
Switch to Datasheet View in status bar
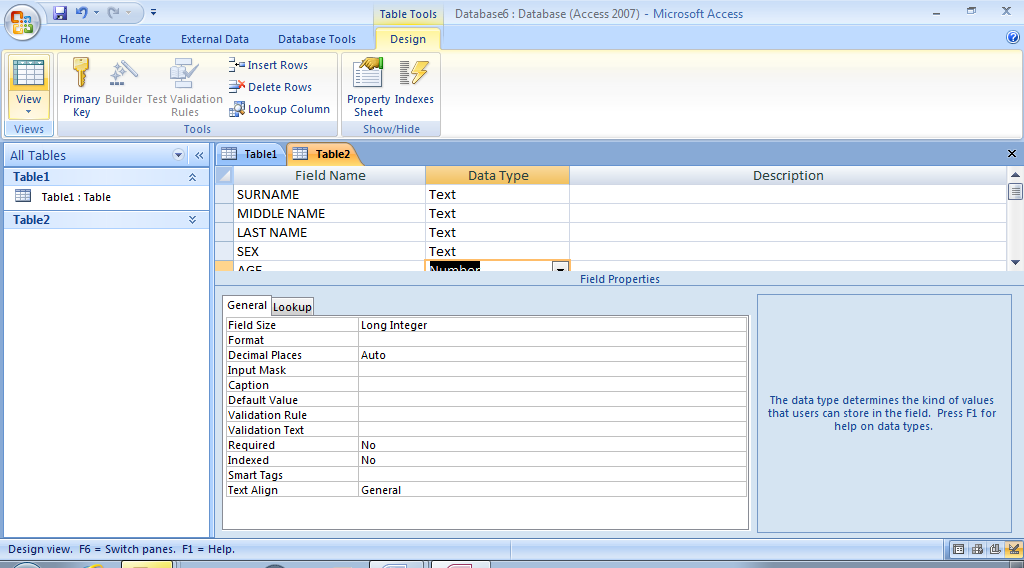959,549
